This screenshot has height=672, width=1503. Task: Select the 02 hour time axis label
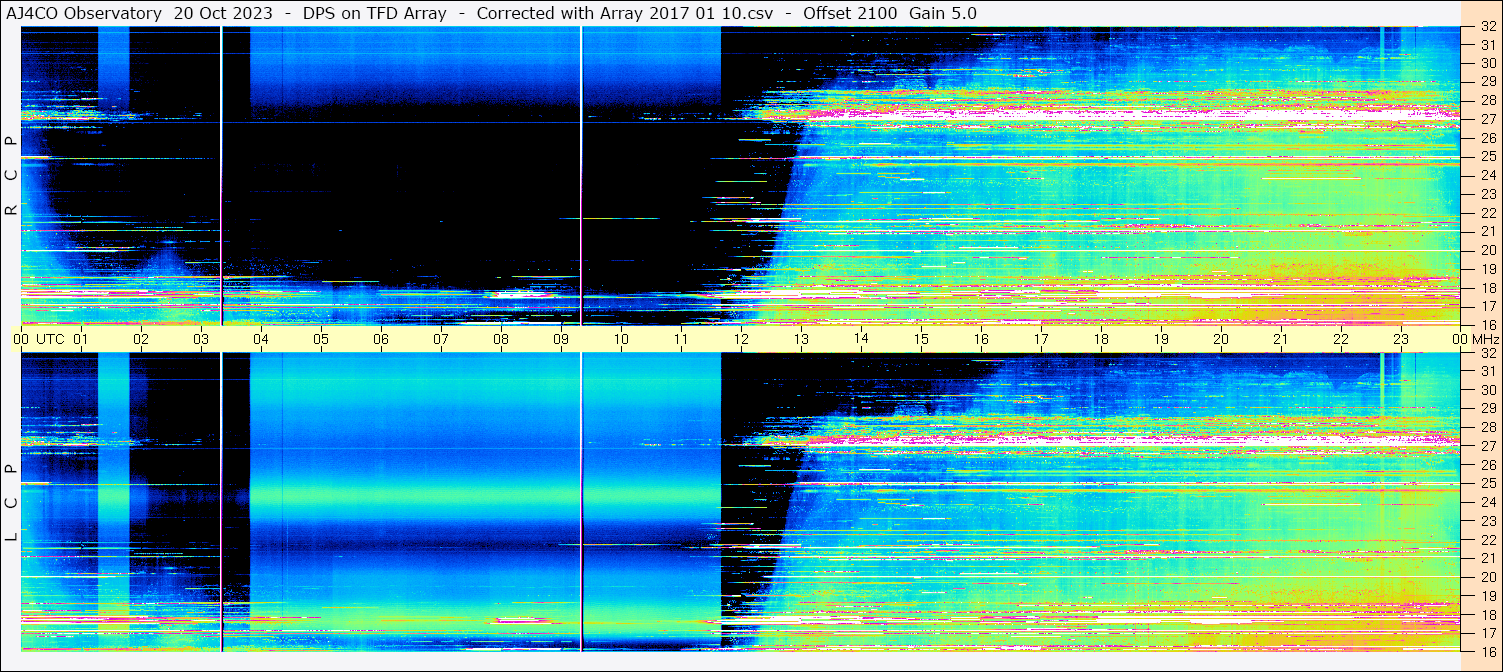click(141, 339)
